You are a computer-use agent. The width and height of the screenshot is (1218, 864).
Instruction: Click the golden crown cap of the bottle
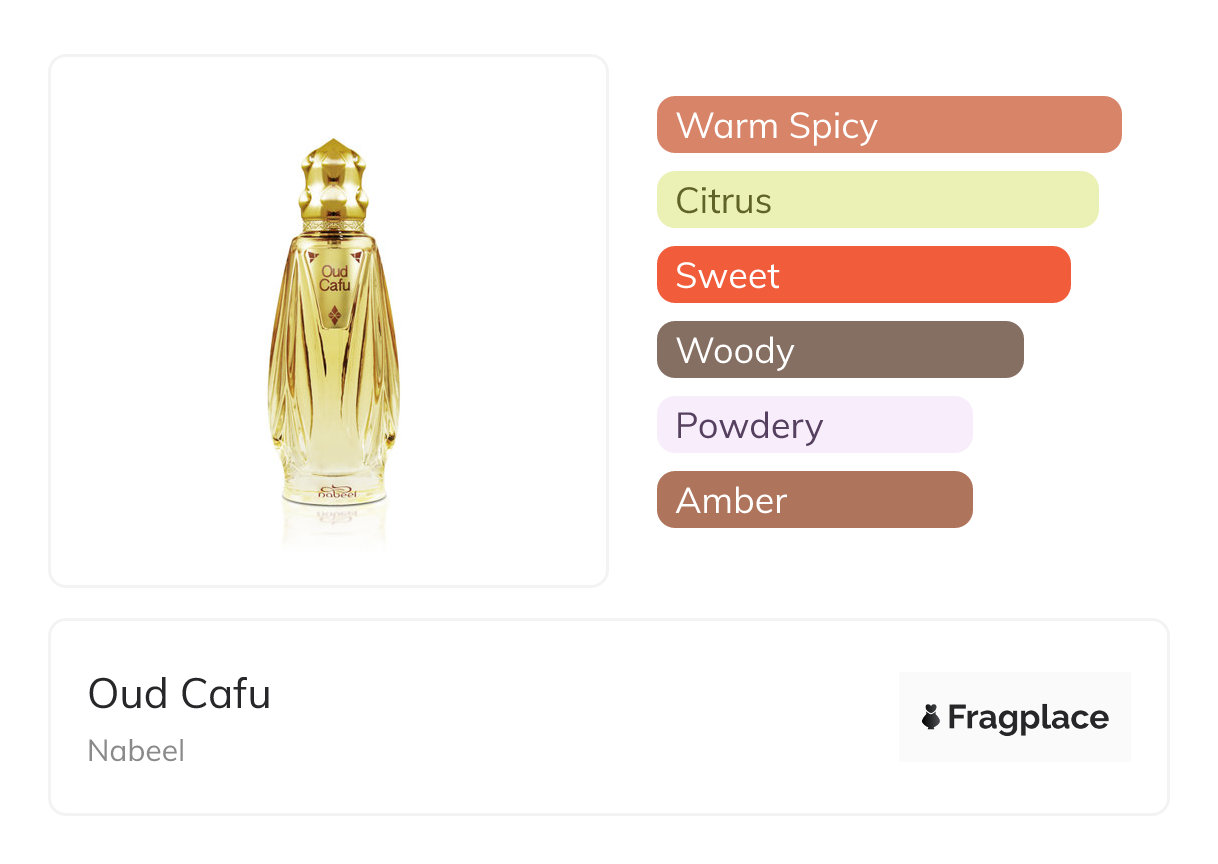[x=332, y=180]
